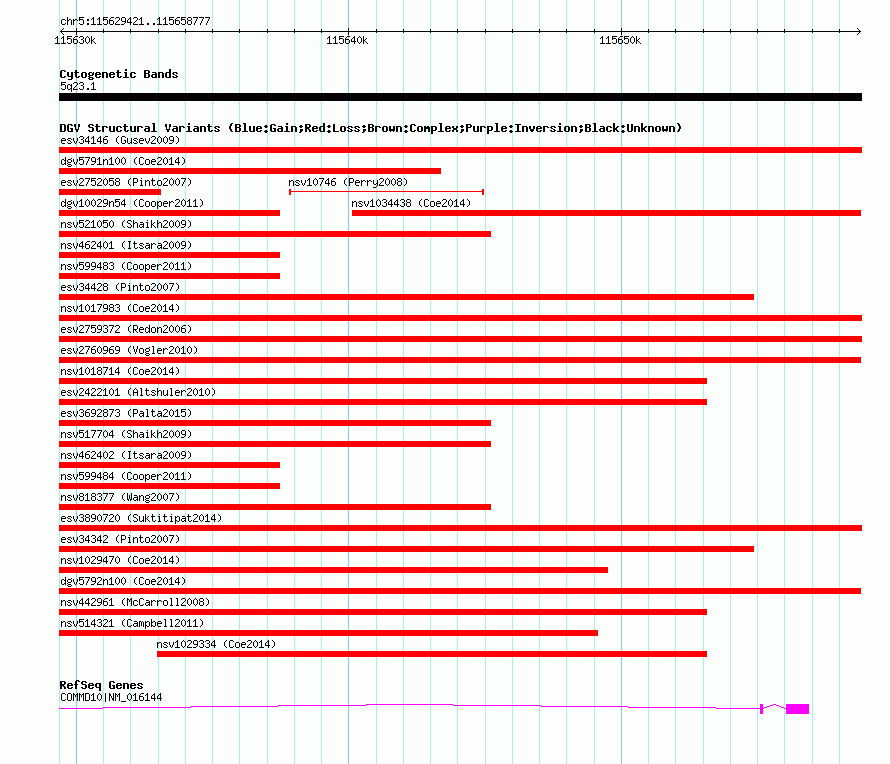Click the COMMD10 magenta exon block
Screen dimensions: 890x764
[797, 708]
